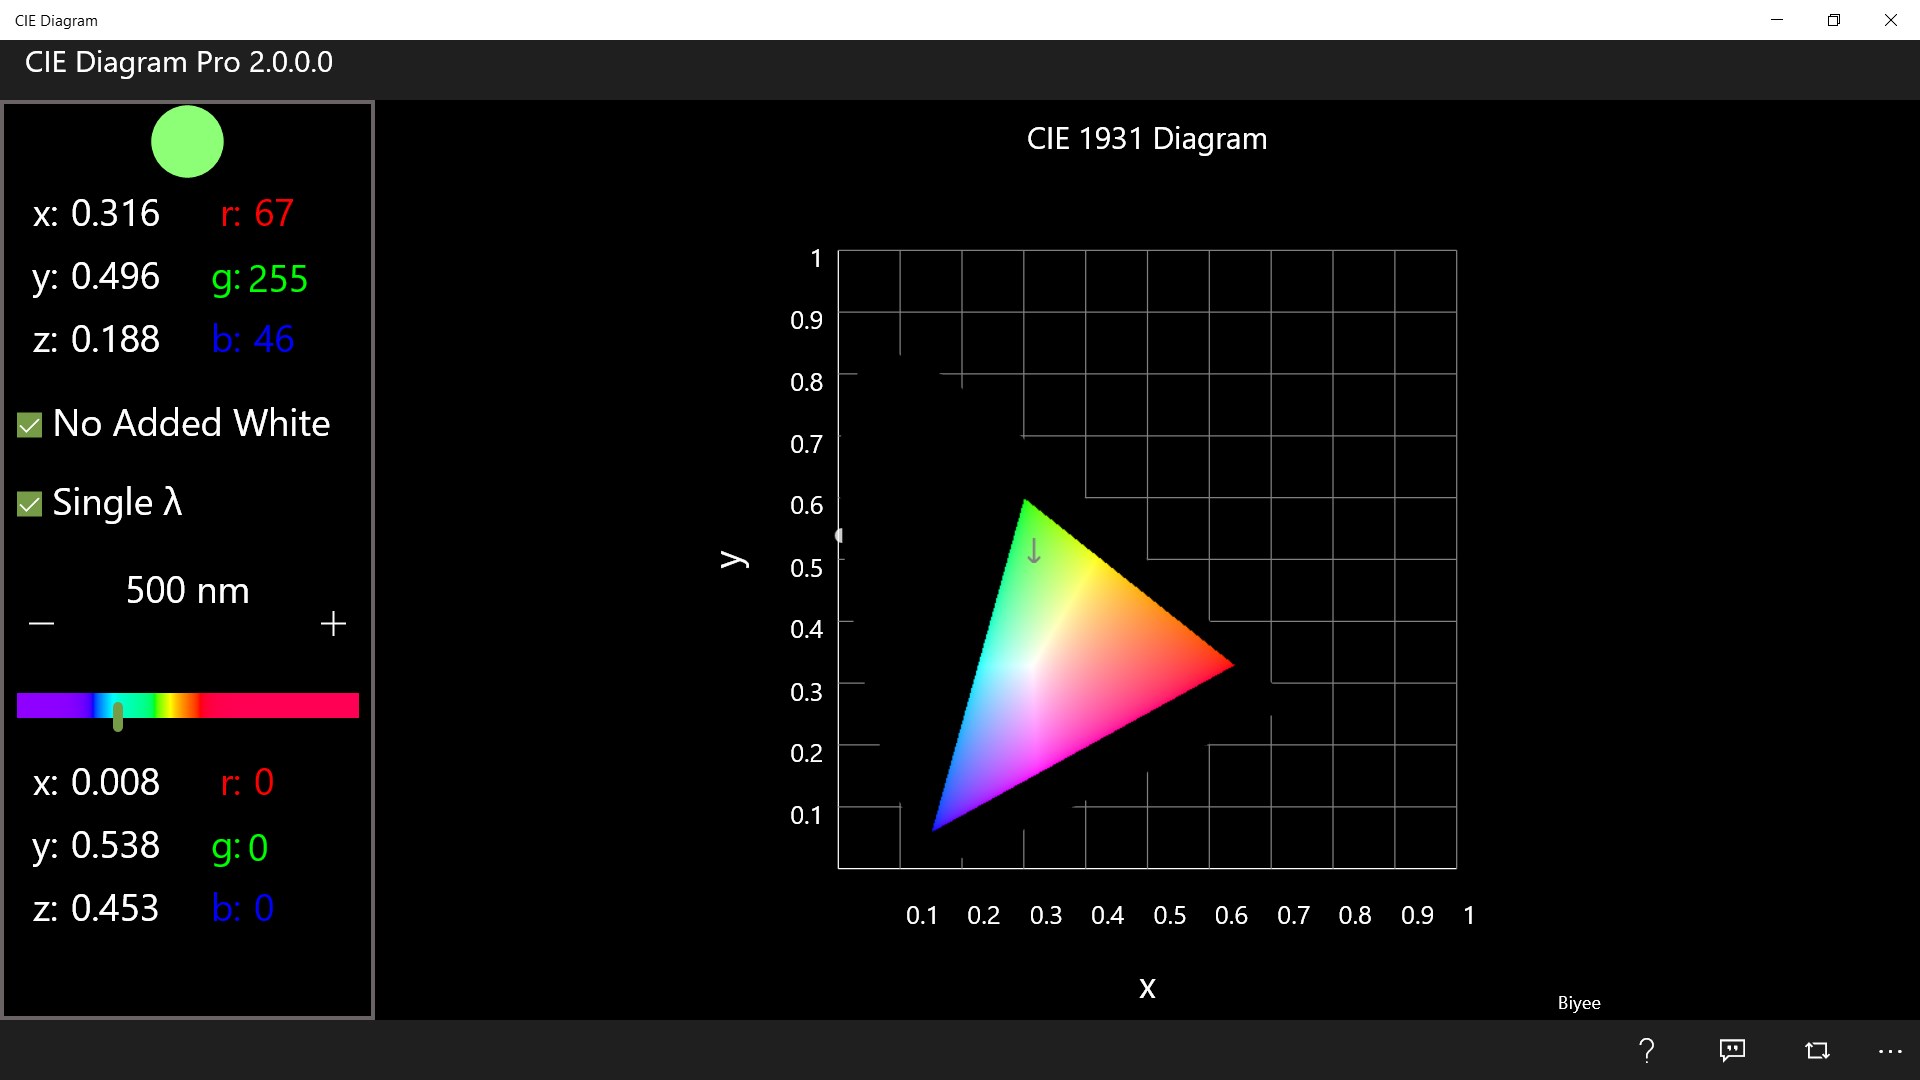Click the diagram switch/rotate icon
Screen dimensions: 1920x1080
pyautogui.click(x=1817, y=1050)
